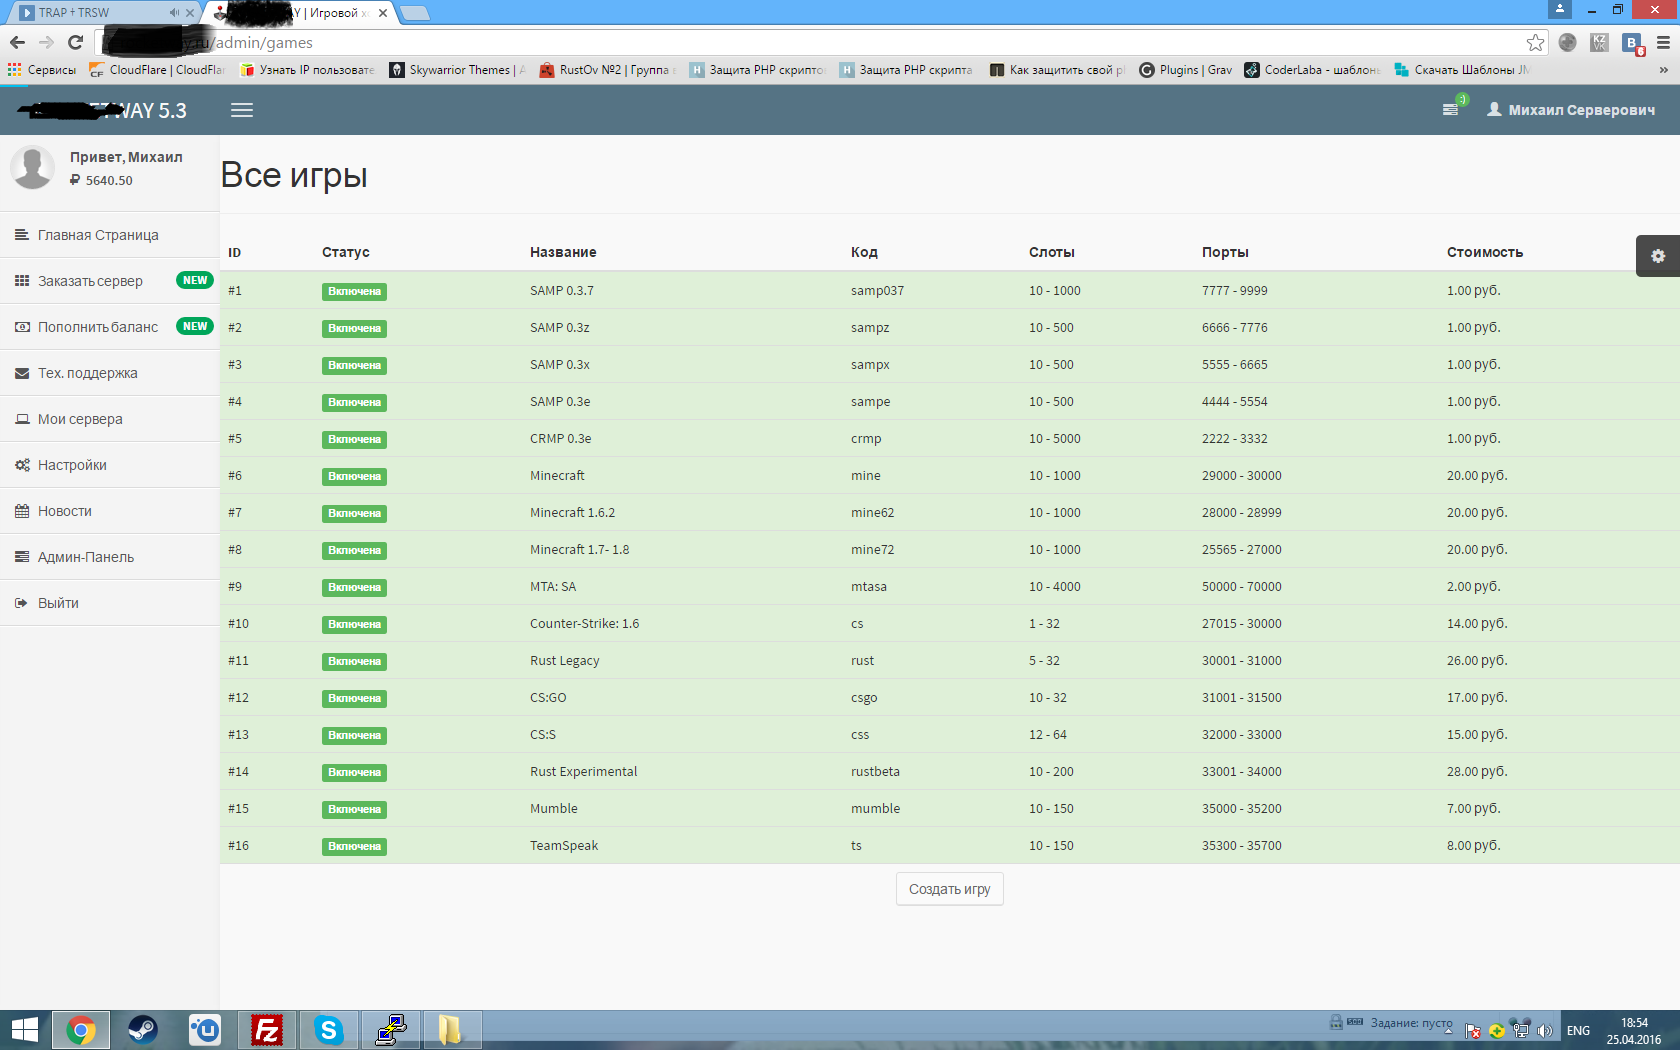Click the browser forward arrow

(46, 42)
